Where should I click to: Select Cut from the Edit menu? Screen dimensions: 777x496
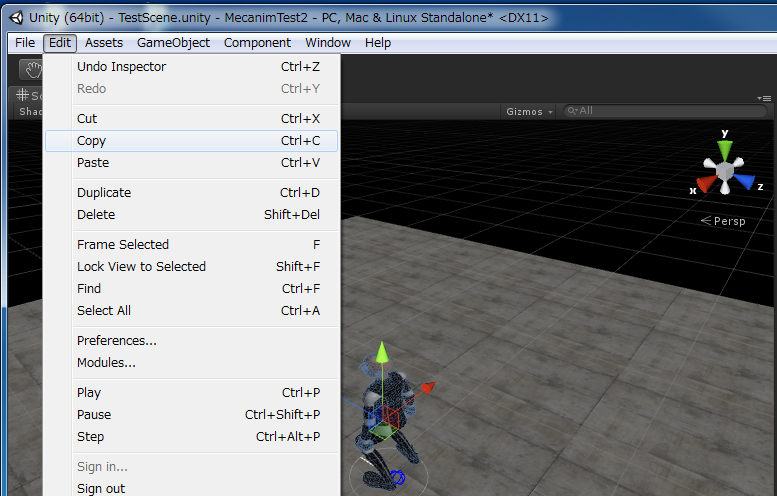point(191,119)
